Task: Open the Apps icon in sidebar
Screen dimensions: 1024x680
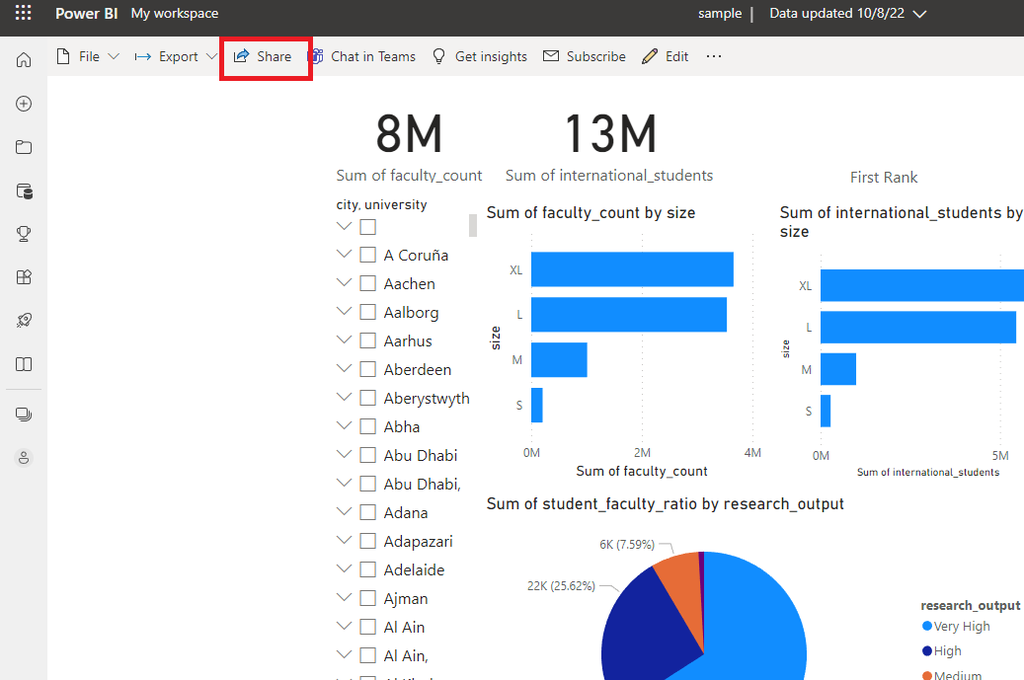Action: point(24,277)
